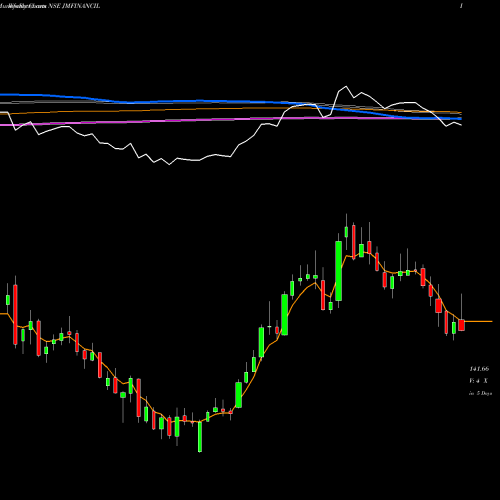Click the lowest green candle at the chart bottom

200,436
